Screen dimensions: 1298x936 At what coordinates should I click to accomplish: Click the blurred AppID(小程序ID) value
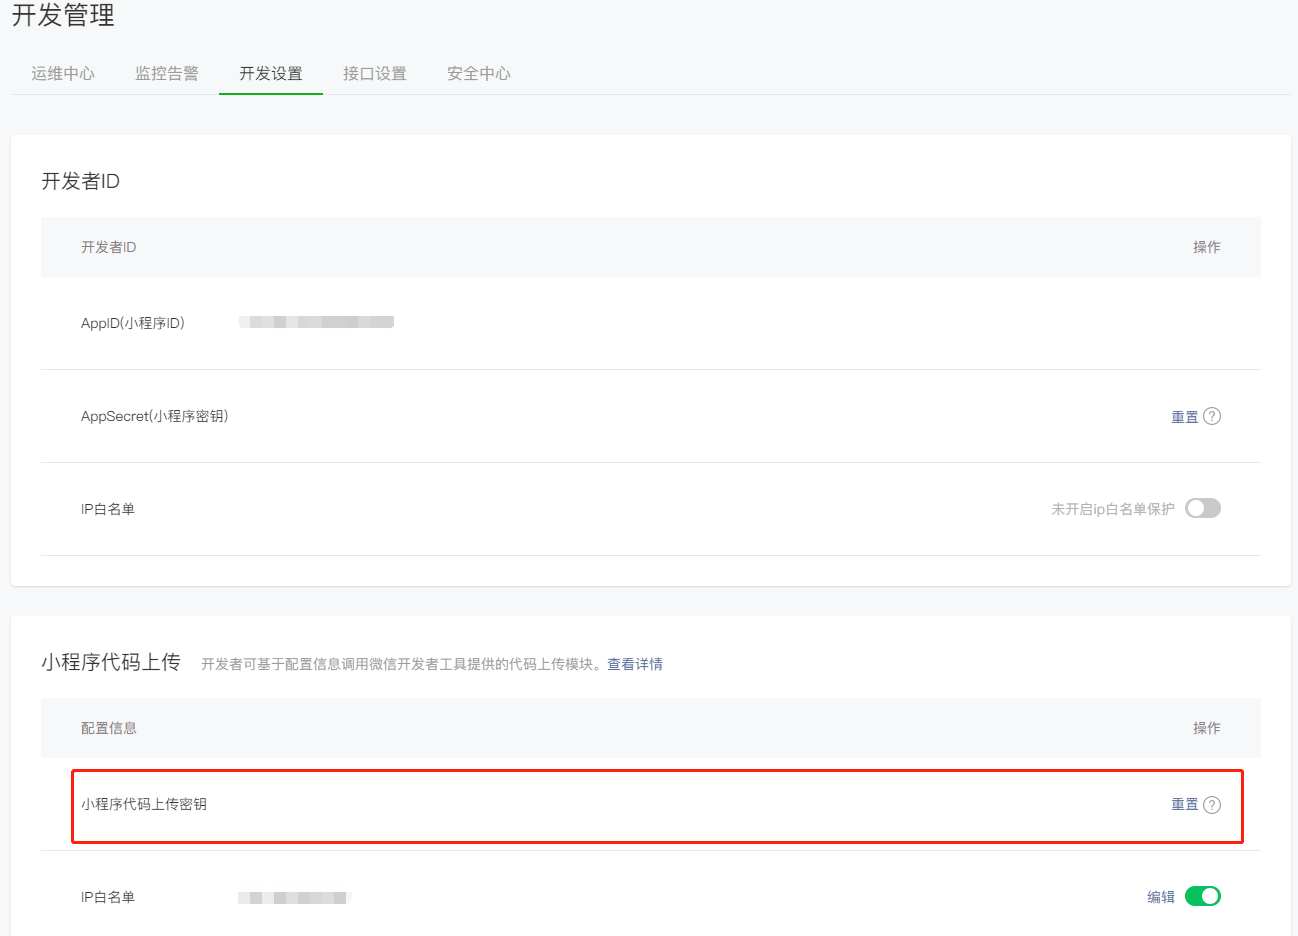pyautogui.click(x=316, y=322)
